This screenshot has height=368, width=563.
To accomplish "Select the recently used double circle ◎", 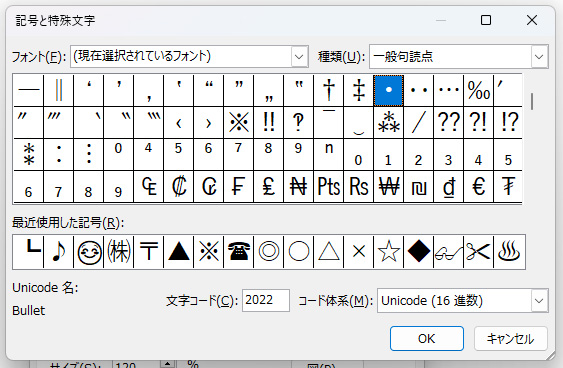I will click(x=269, y=252).
